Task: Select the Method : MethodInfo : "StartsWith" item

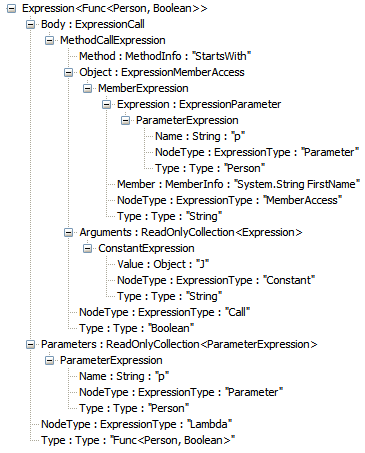Action: [165, 56]
